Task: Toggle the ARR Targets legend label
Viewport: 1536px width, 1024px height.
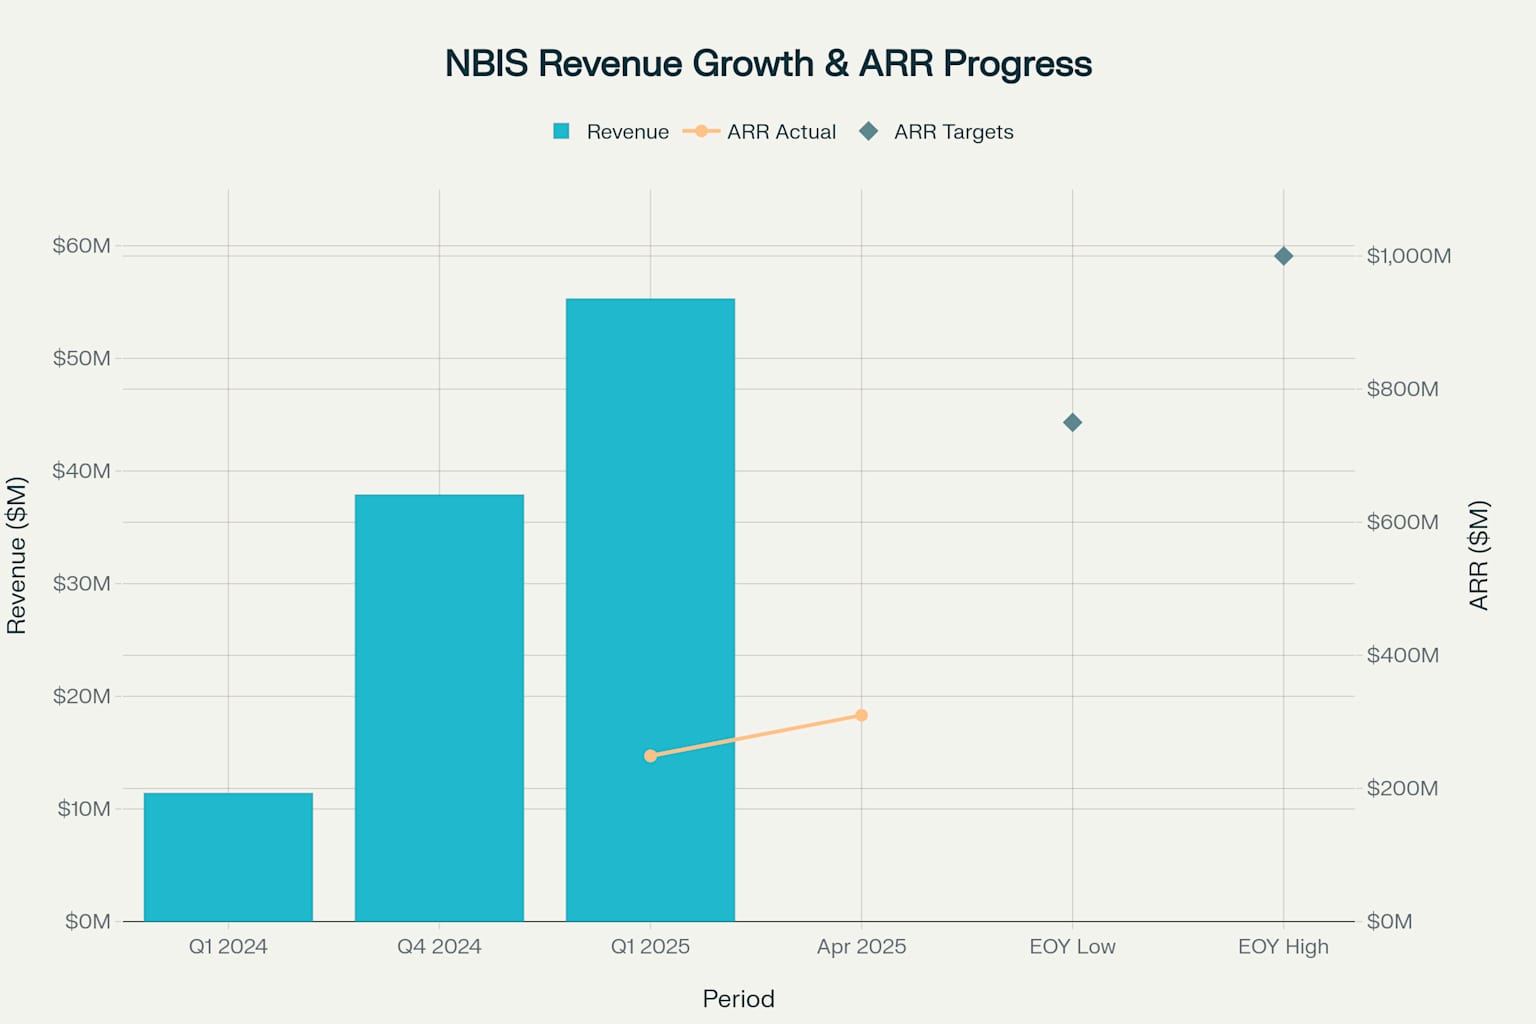Action: pyautogui.click(x=953, y=132)
